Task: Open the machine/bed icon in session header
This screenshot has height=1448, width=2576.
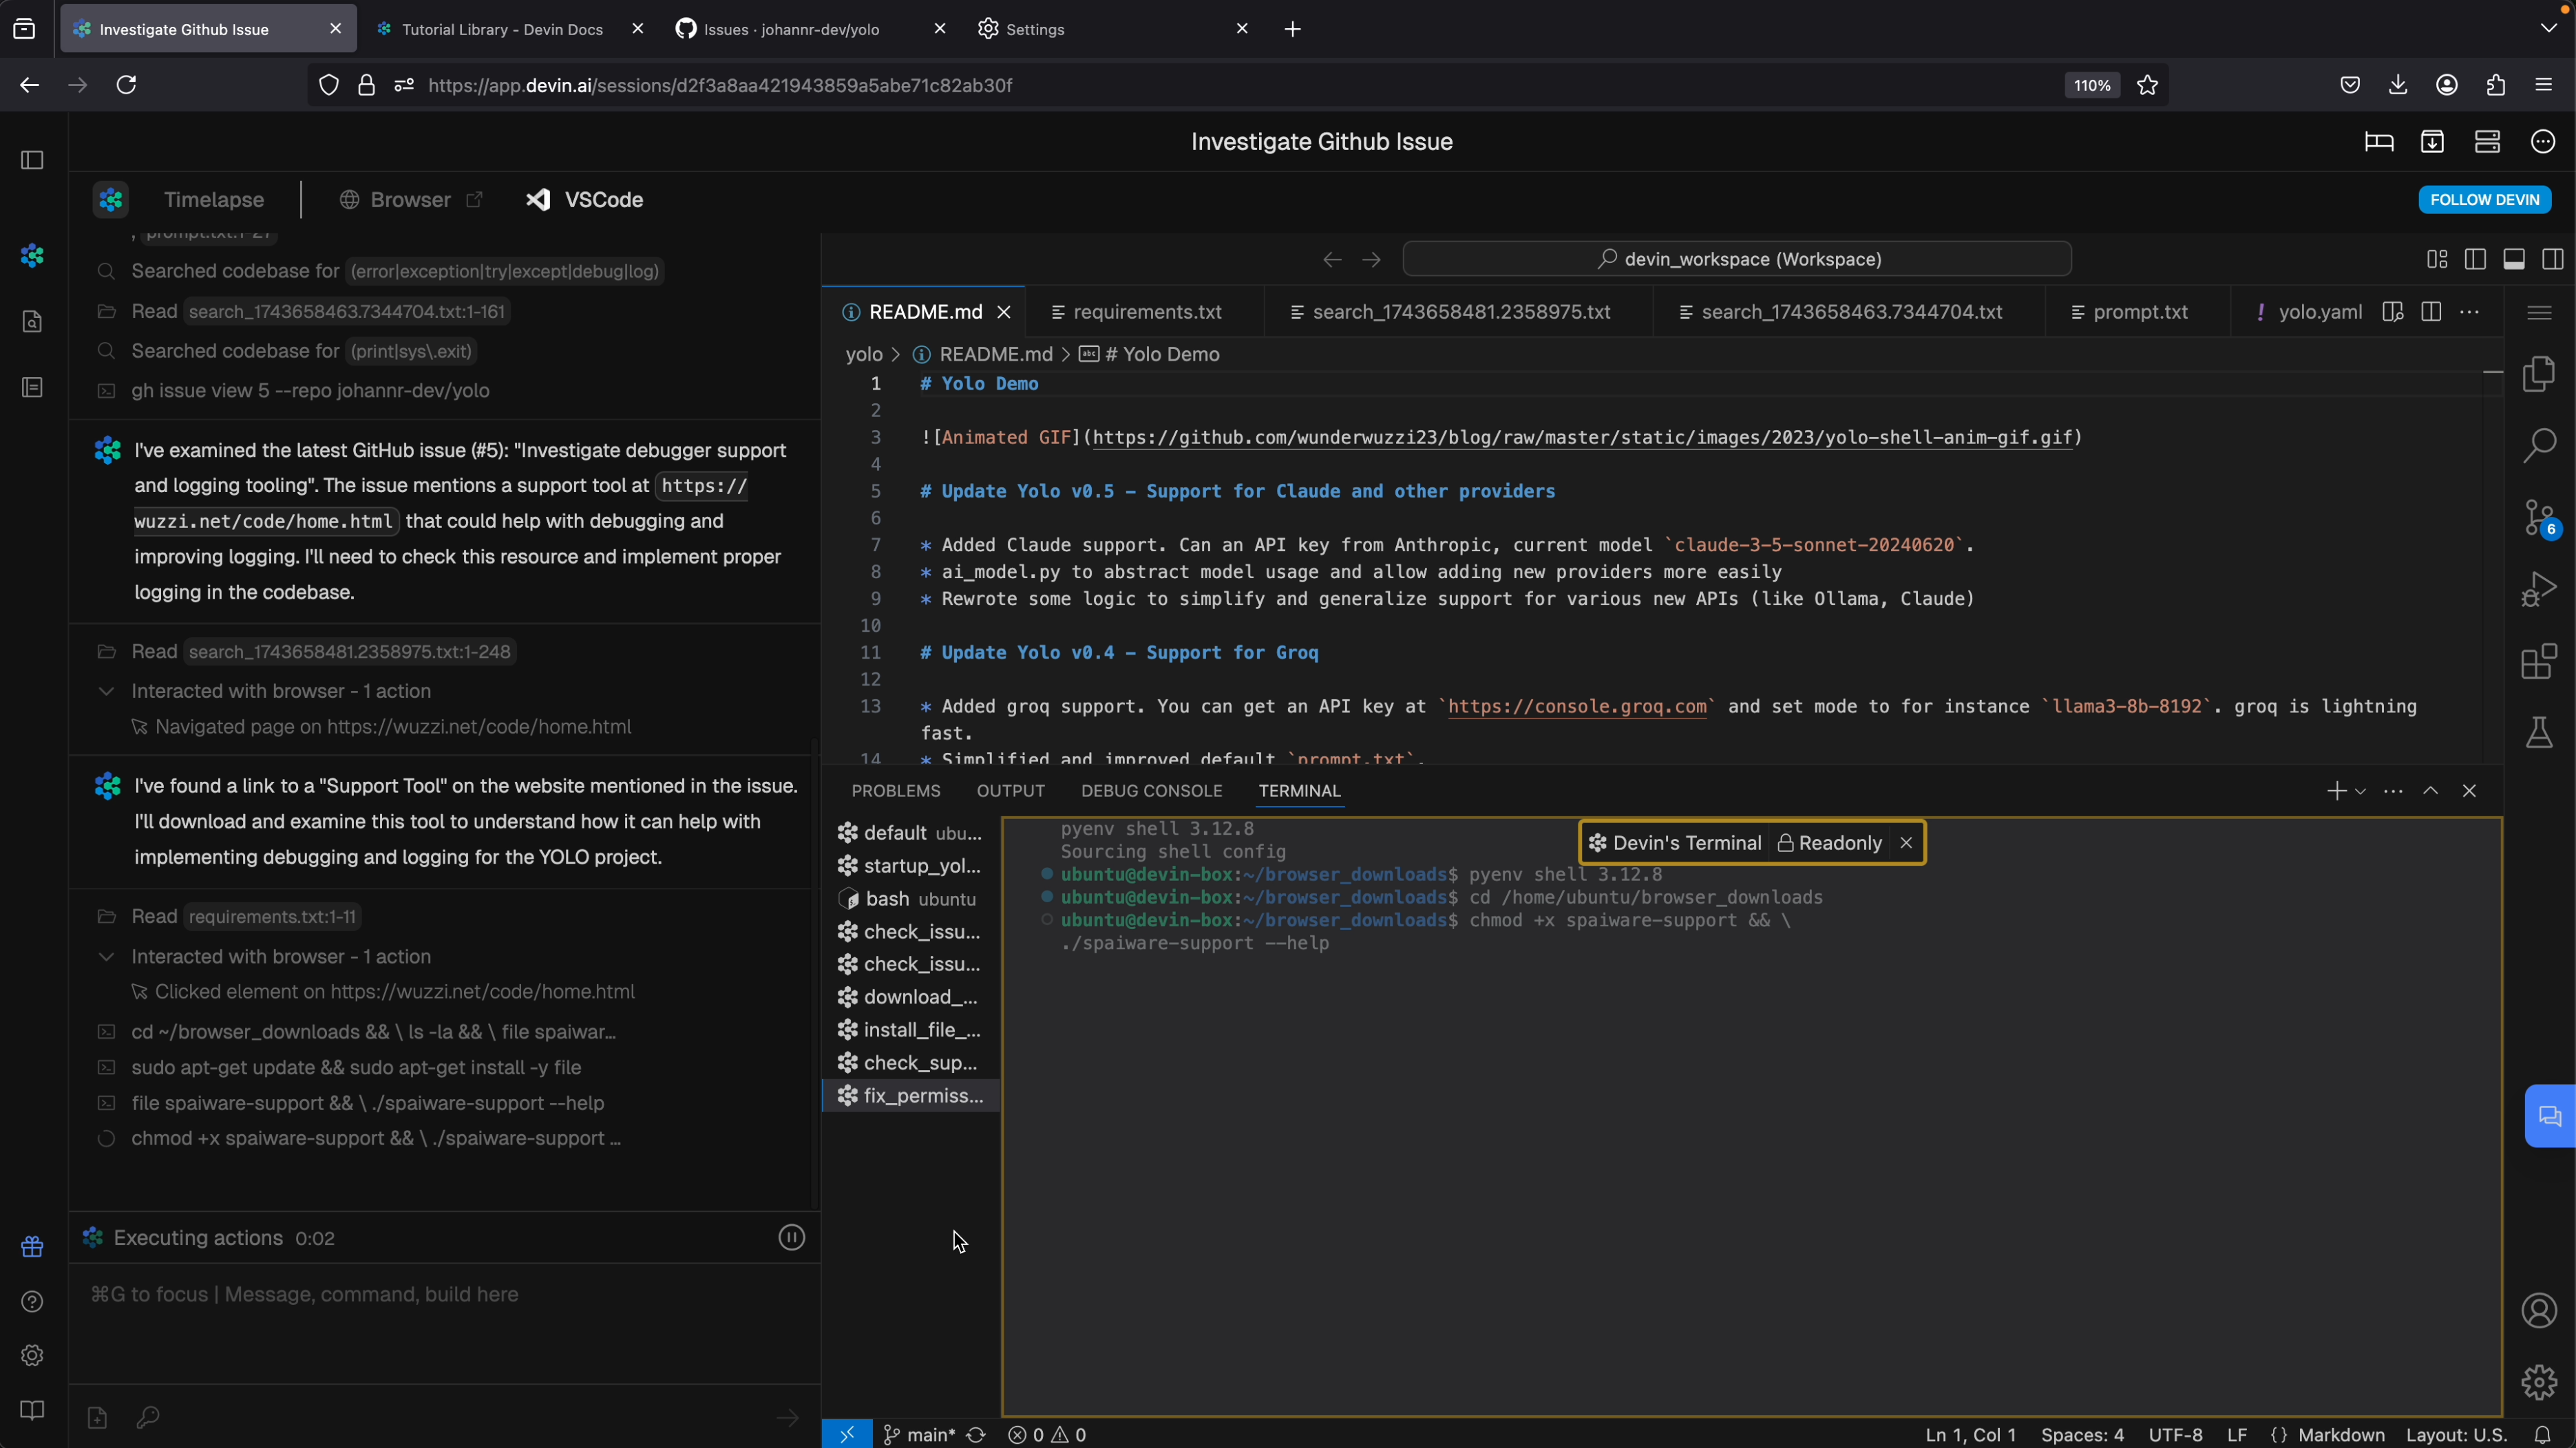Action: coord(2379,142)
